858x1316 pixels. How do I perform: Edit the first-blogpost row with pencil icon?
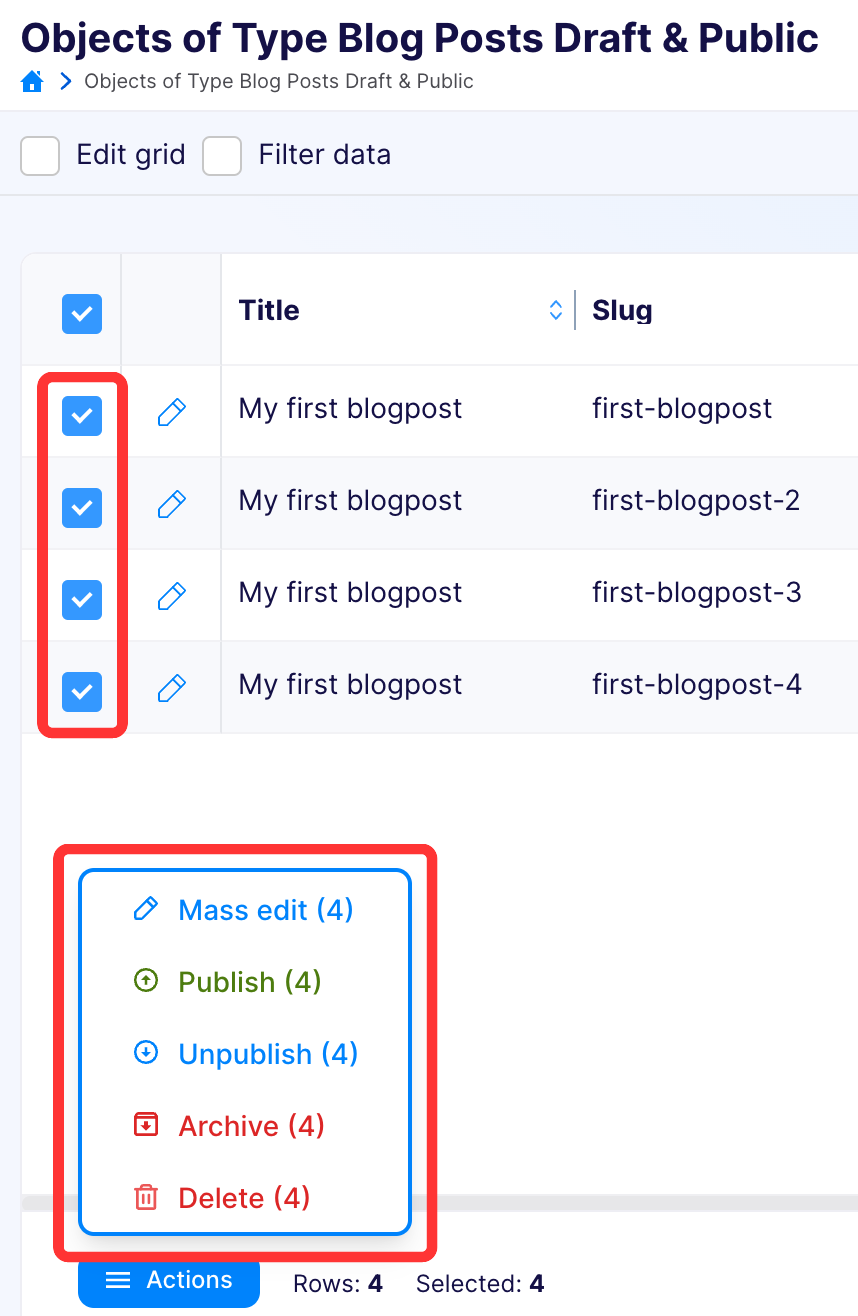[x=172, y=412]
